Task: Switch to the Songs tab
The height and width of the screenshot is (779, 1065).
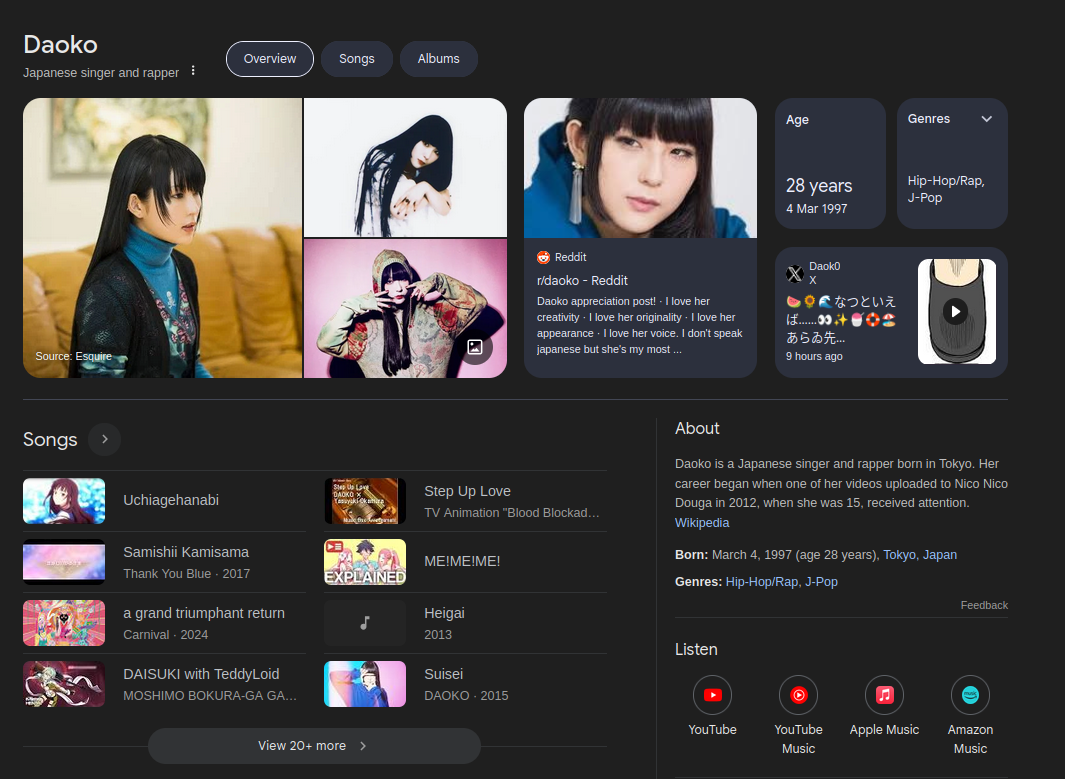Action: [x=357, y=59]
